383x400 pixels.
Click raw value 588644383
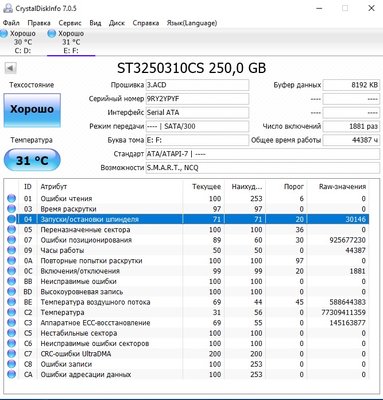pos(348,302)
